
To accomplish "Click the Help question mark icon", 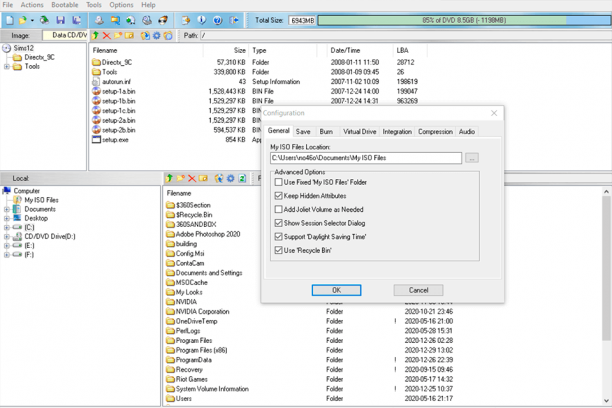I will [218, 20].
